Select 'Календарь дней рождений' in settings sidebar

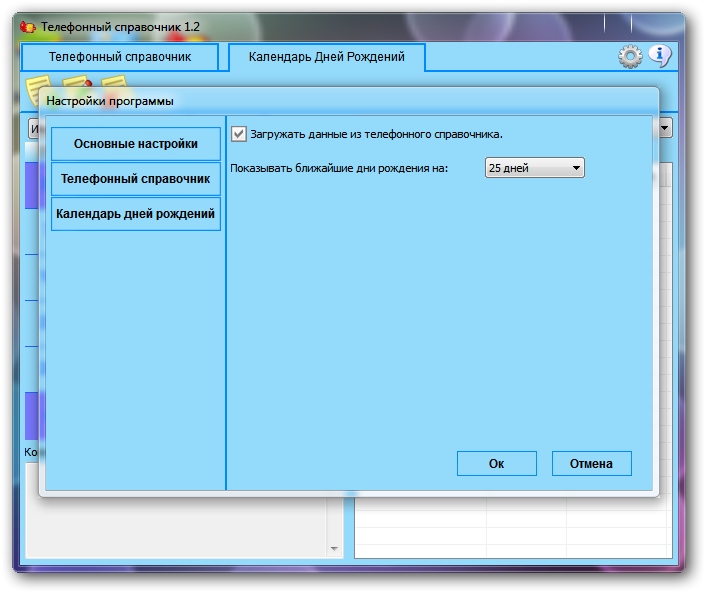pos(136,214)
